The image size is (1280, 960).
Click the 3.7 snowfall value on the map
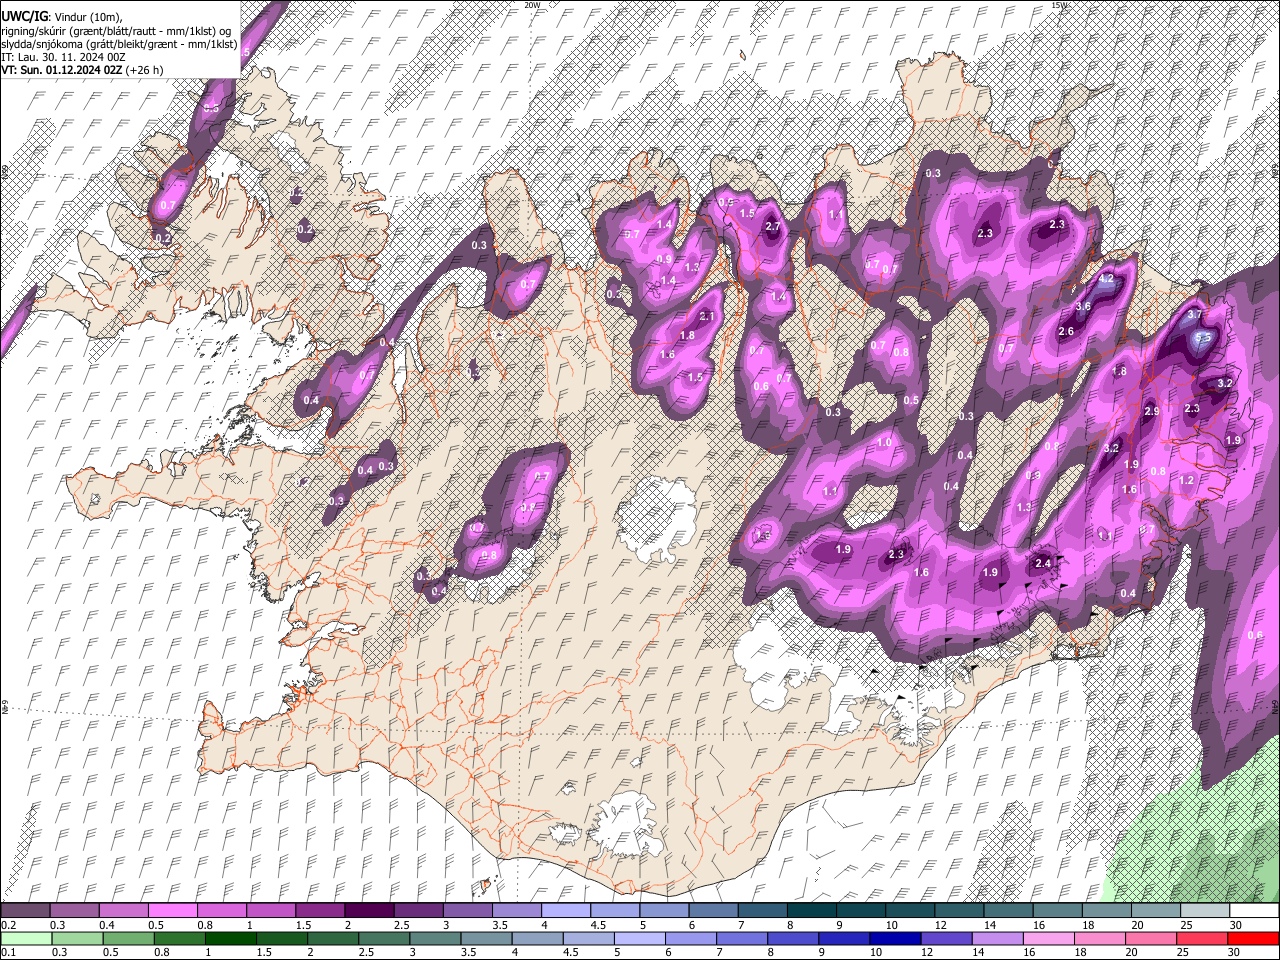point(1194,314)
